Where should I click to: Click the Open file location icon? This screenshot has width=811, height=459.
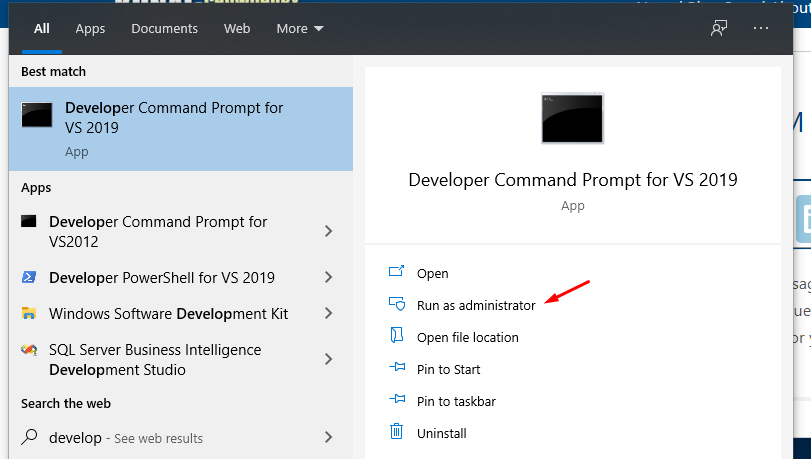pyautogui.click(x=396, y=335)
